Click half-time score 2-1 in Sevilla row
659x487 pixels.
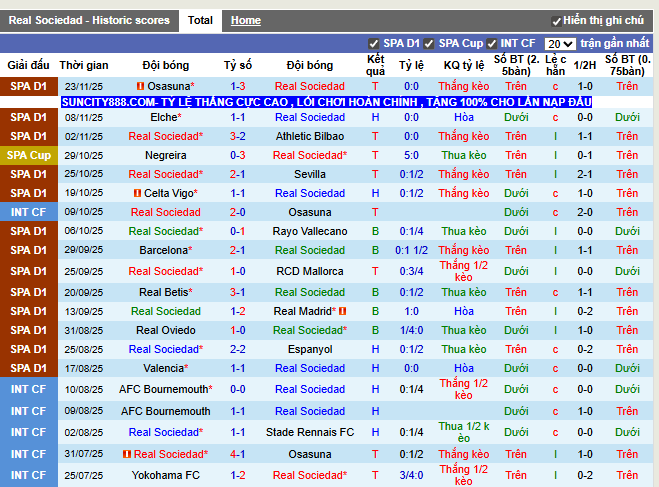tap(585, 174)
